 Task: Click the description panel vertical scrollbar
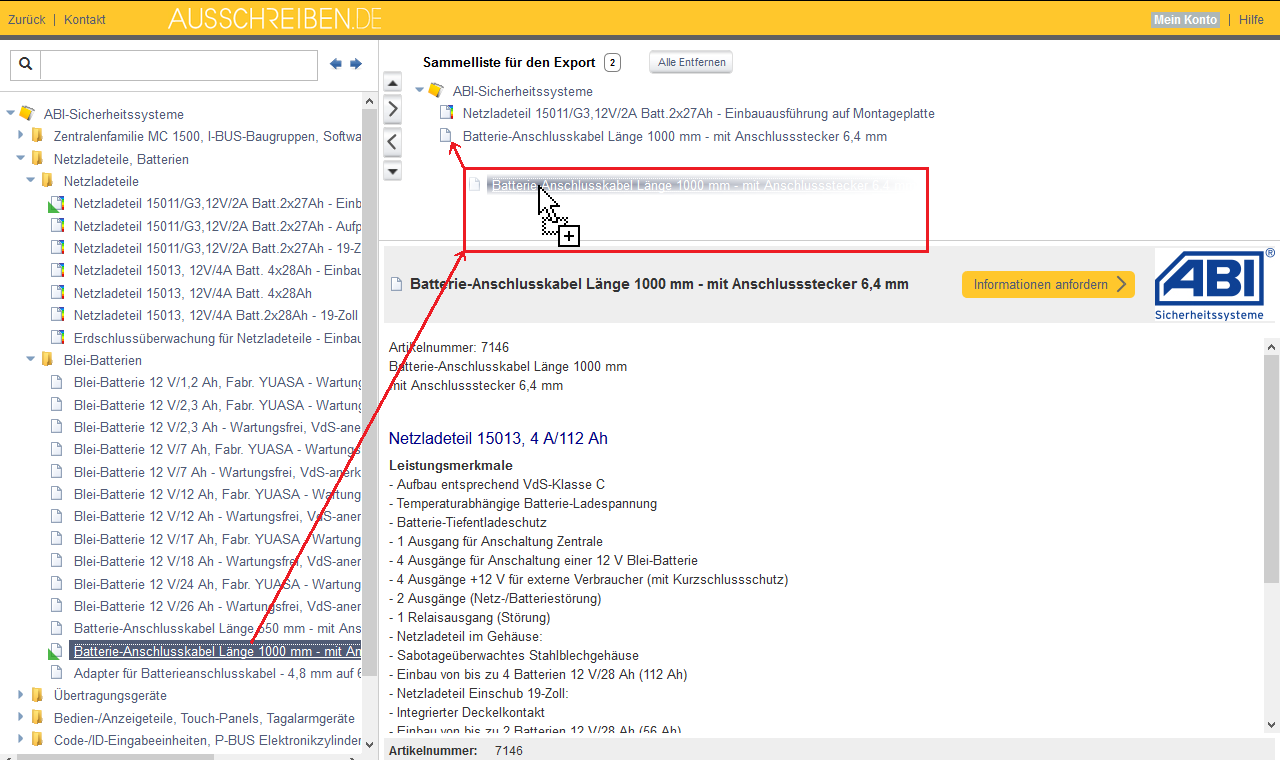tap(1271, 470)
